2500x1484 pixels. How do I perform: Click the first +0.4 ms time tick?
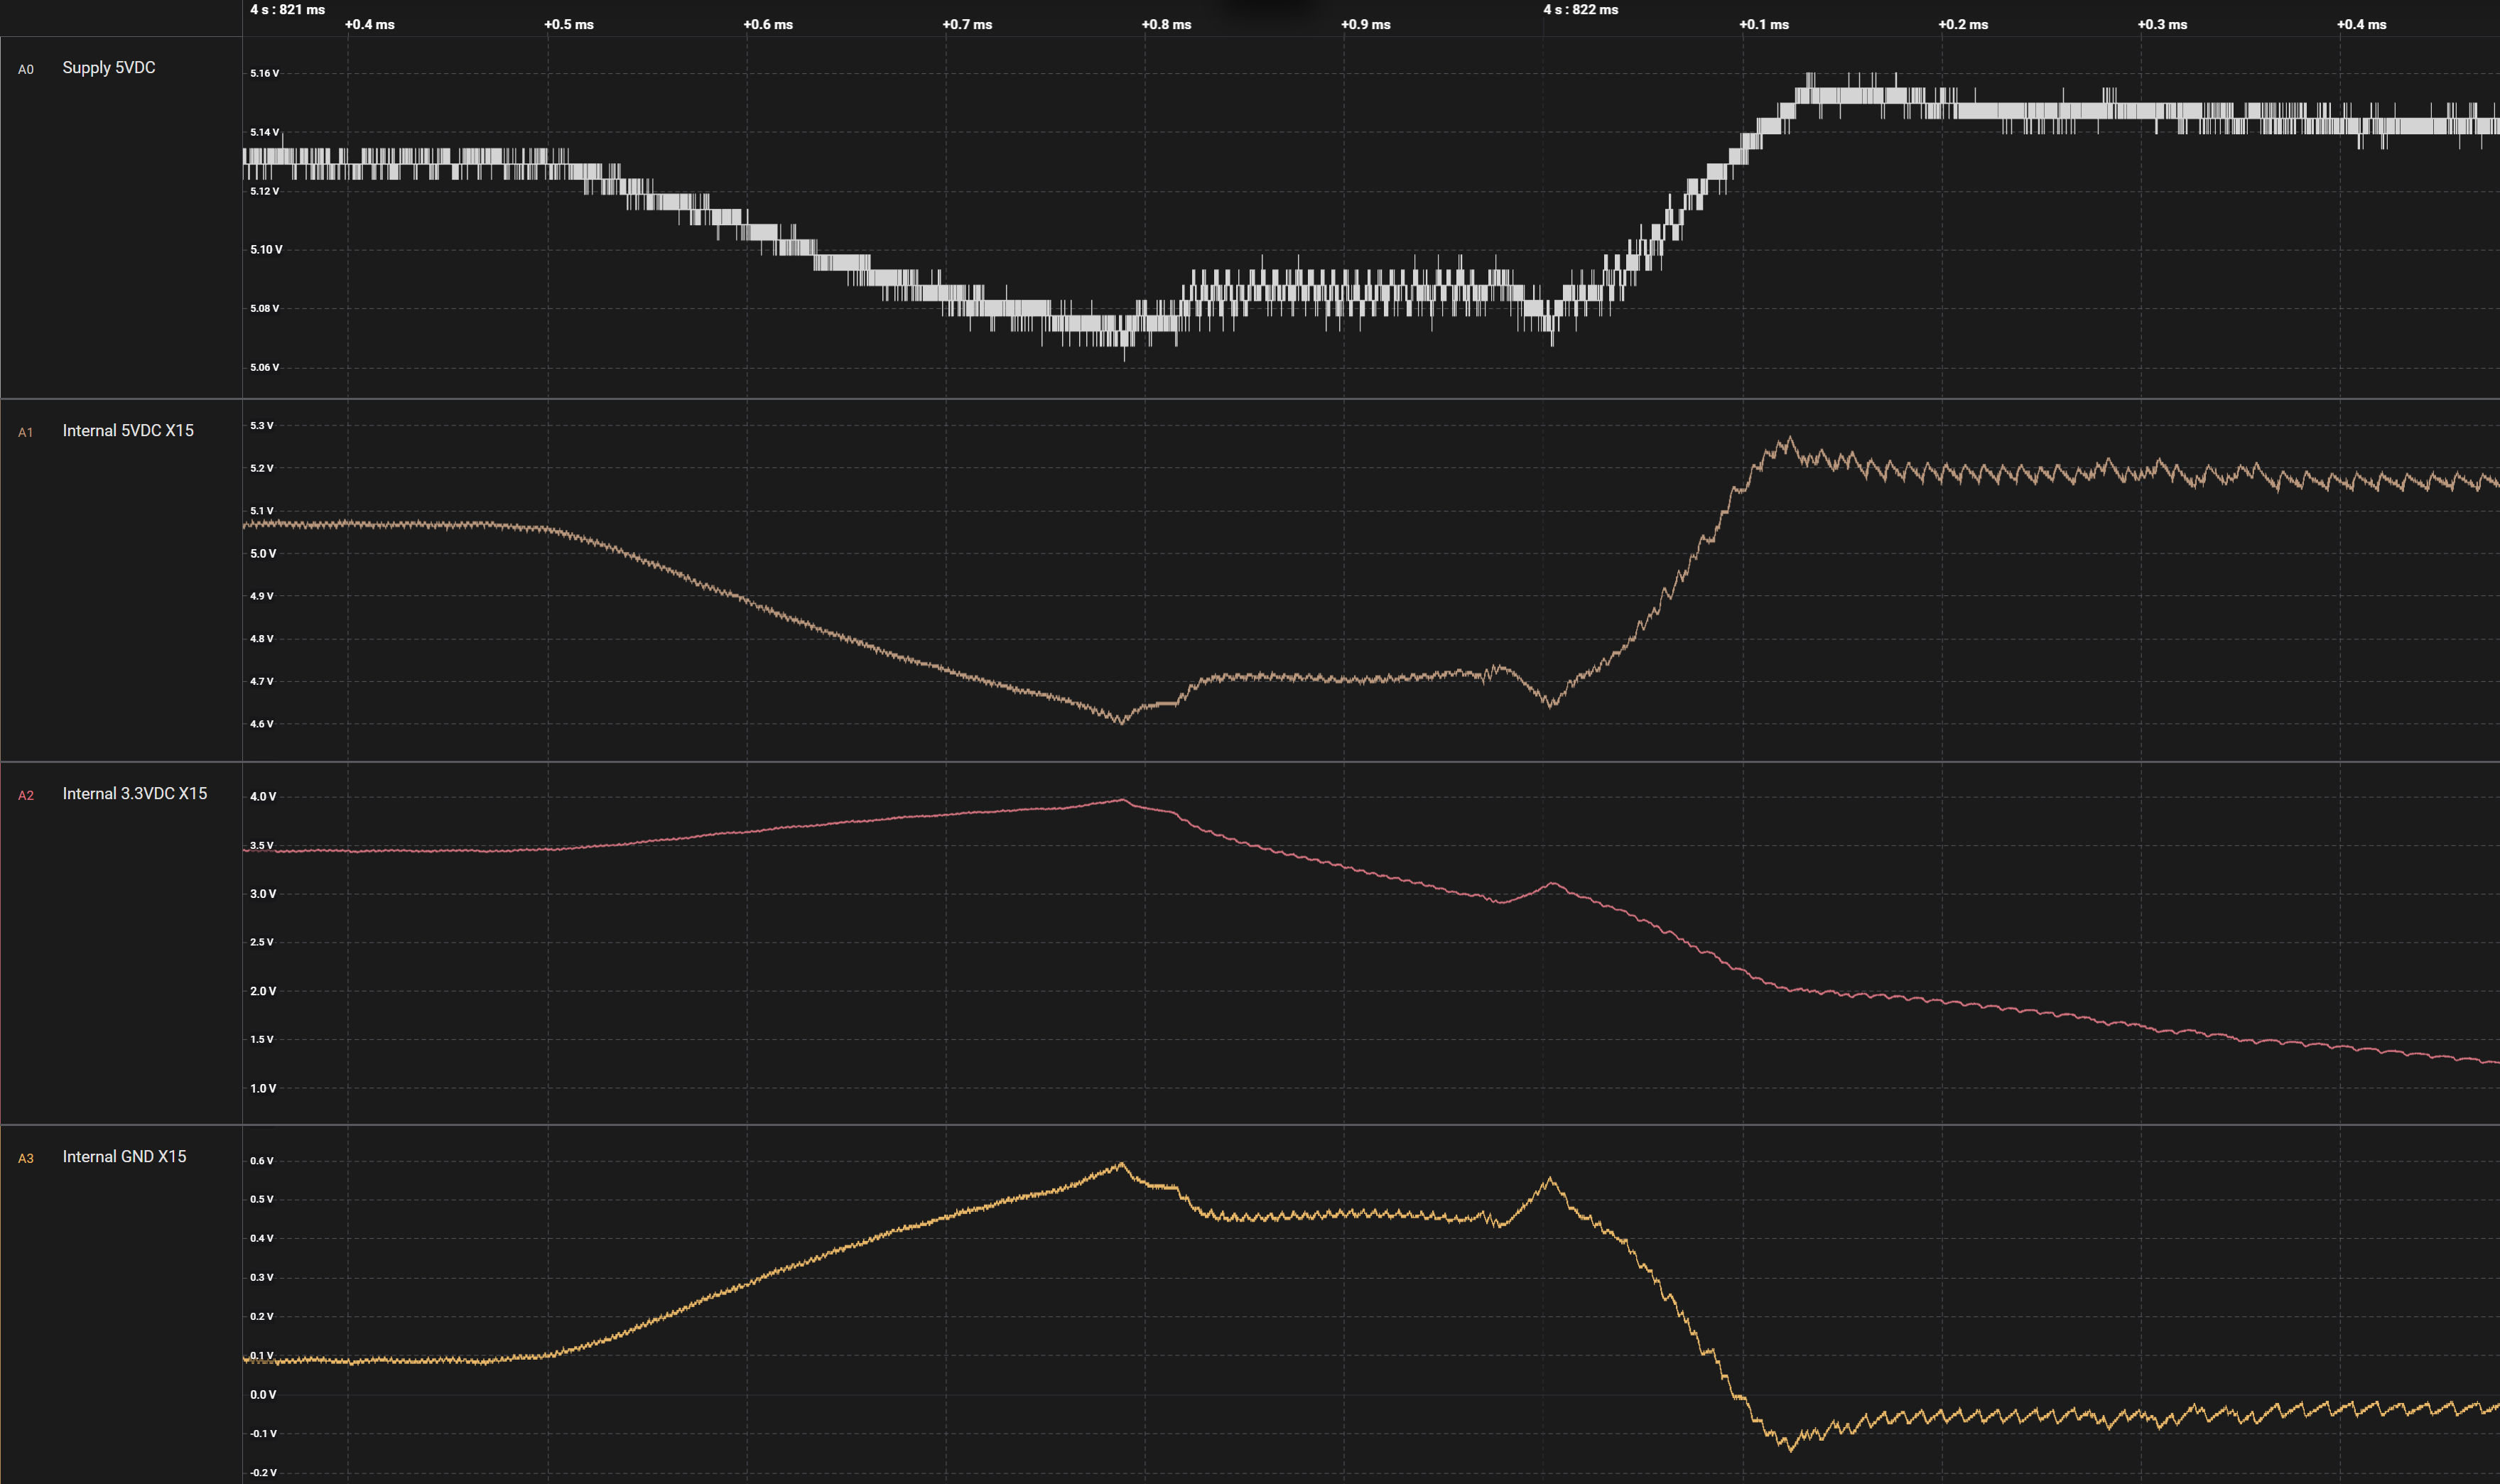369,25
